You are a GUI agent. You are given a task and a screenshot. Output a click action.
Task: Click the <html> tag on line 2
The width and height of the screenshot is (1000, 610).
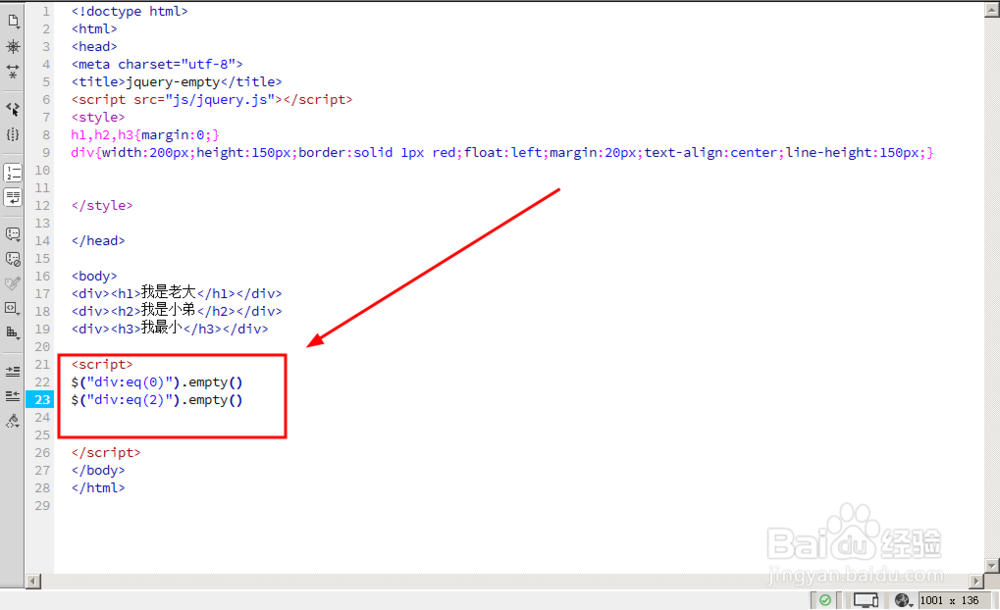94,29
